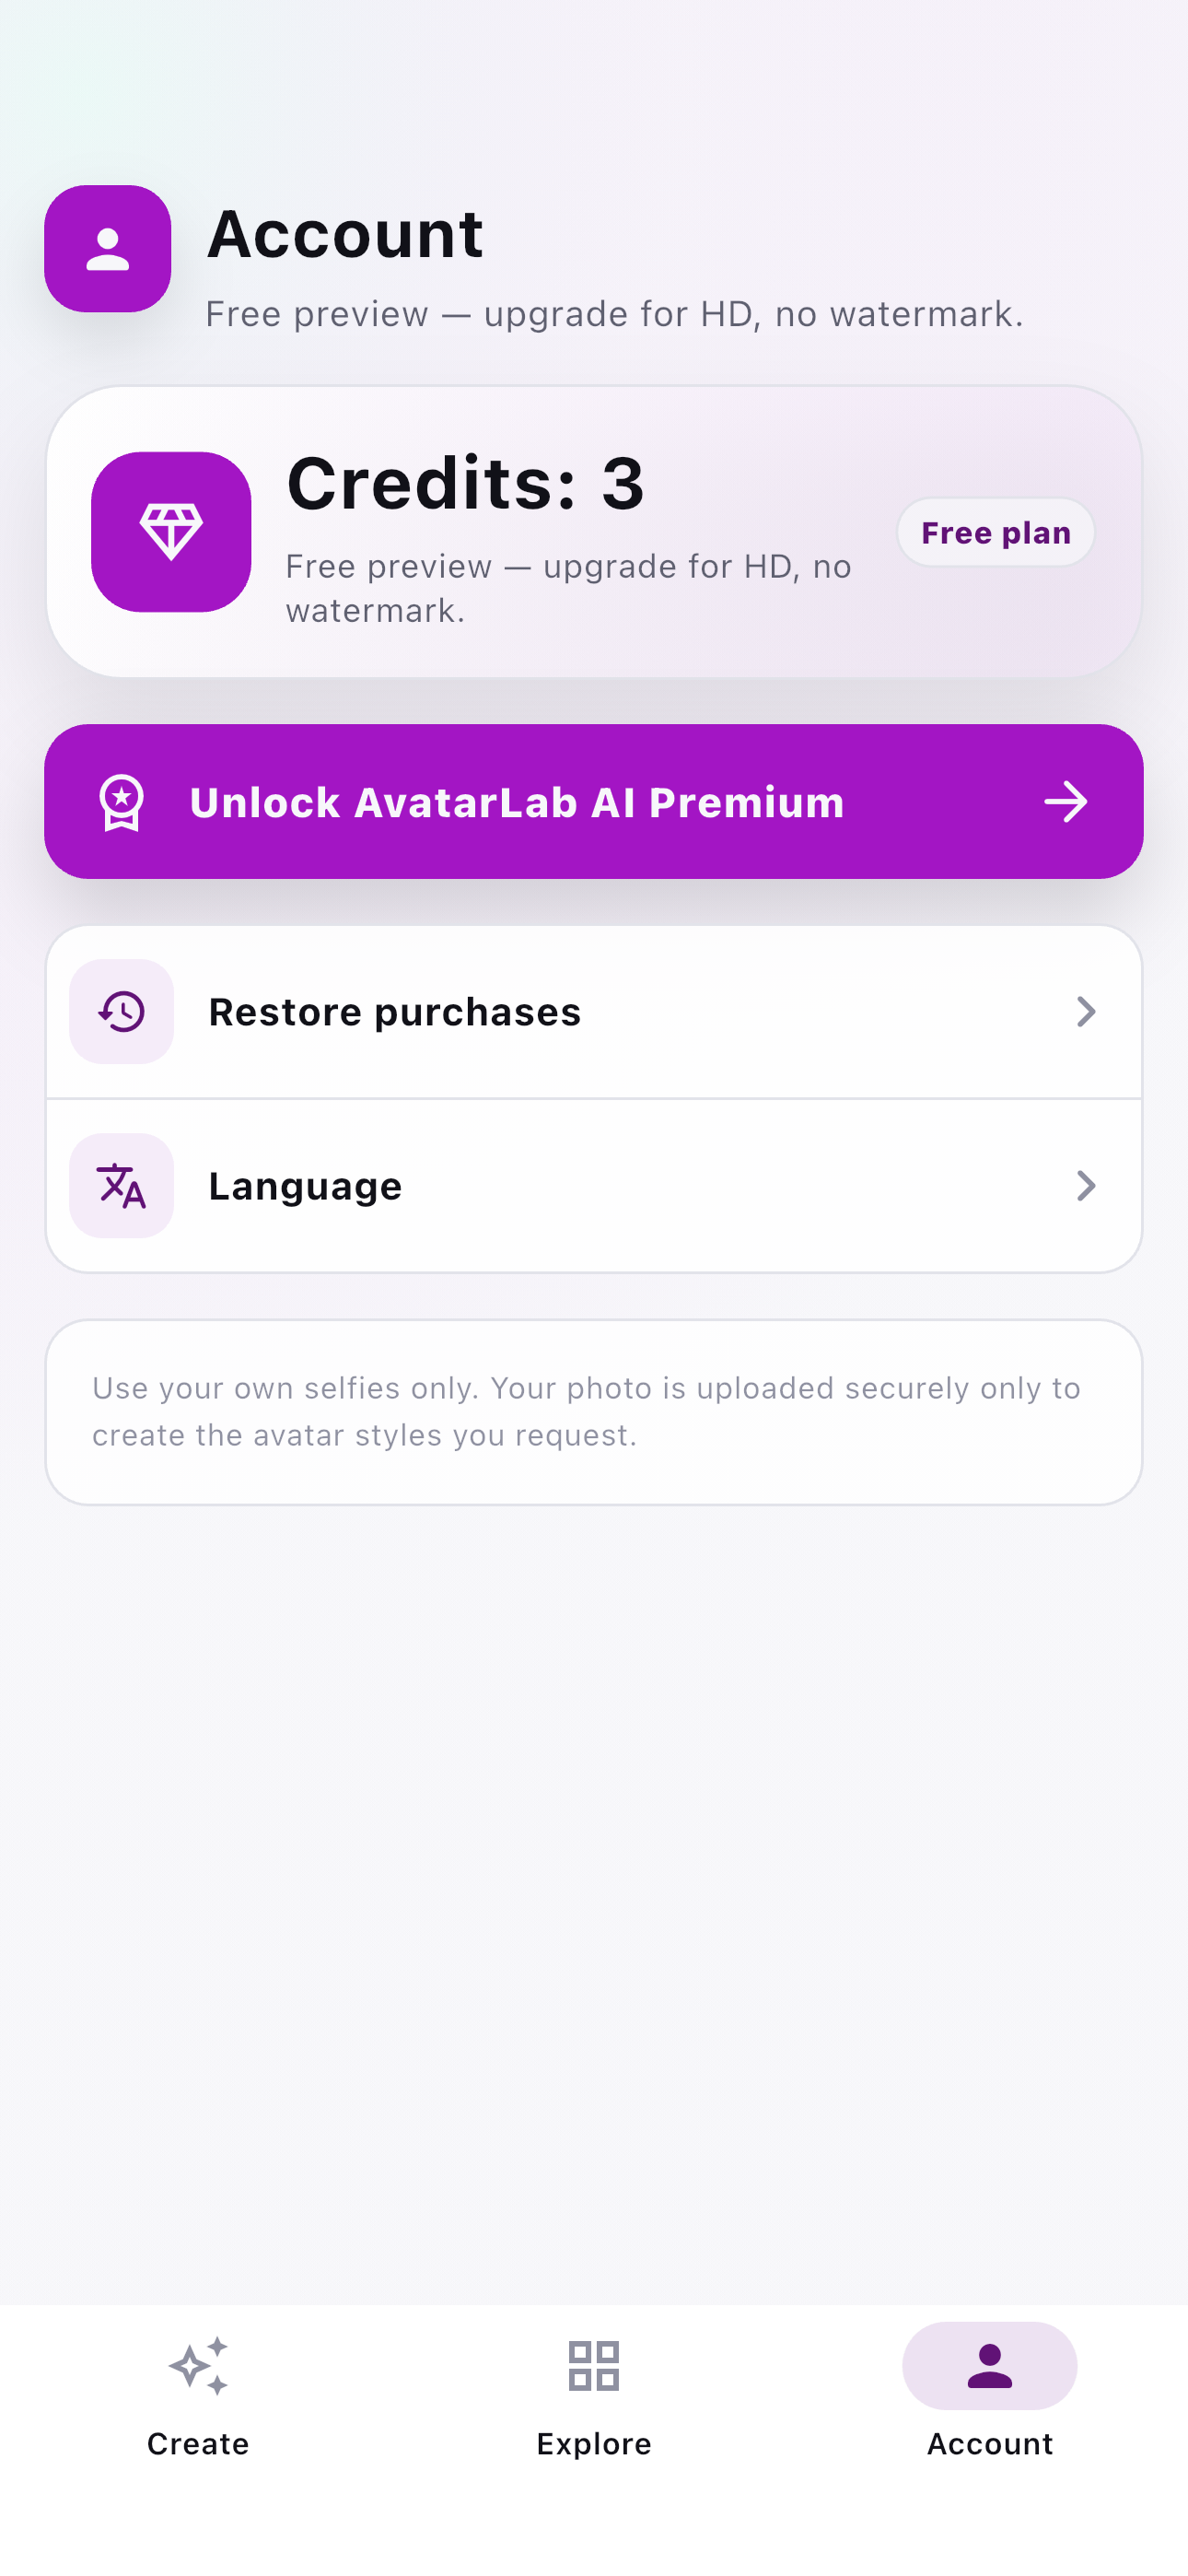Tap the Credits: 3 card
Screen dimensions: 1188x2576
[594, 531]
